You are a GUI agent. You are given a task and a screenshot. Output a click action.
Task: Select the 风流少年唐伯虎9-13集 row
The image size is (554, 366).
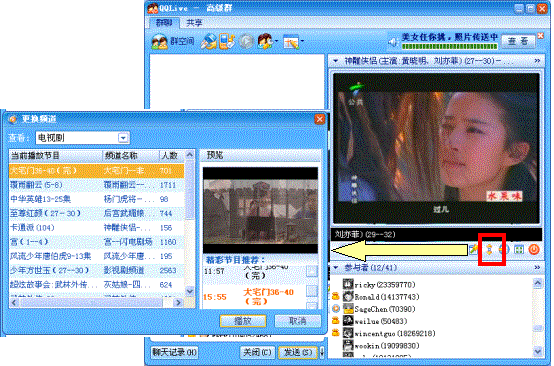[x=96, y=256]
